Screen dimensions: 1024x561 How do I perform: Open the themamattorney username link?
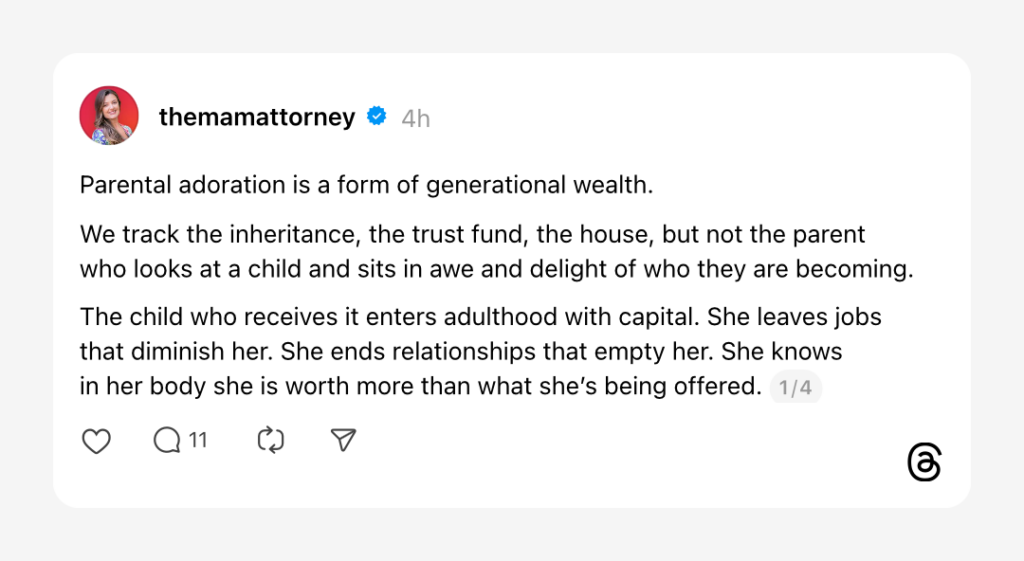257,118
